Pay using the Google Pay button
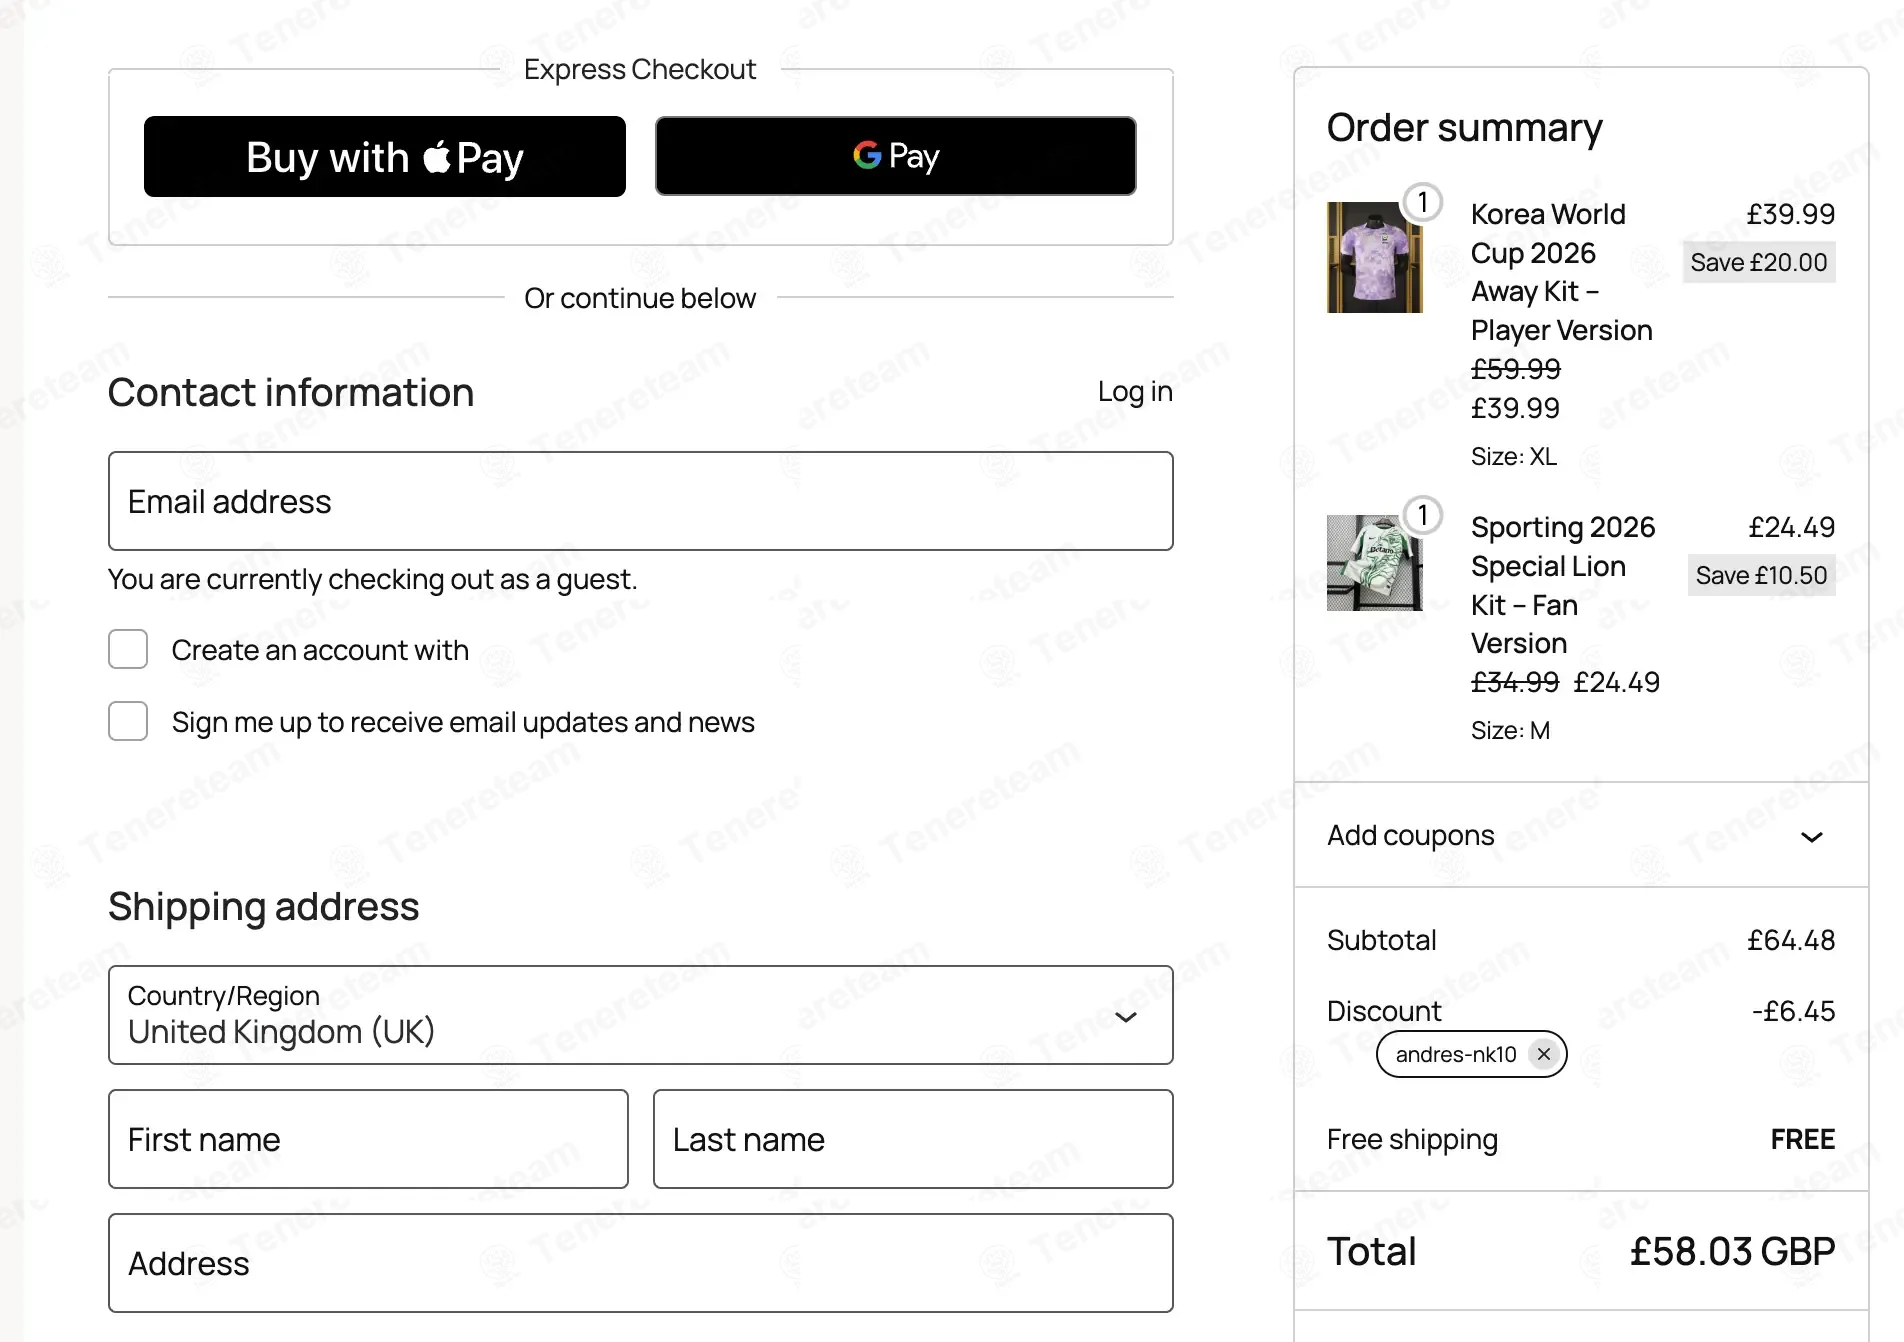This screenshot has height=1342, width=1904. 896,156
